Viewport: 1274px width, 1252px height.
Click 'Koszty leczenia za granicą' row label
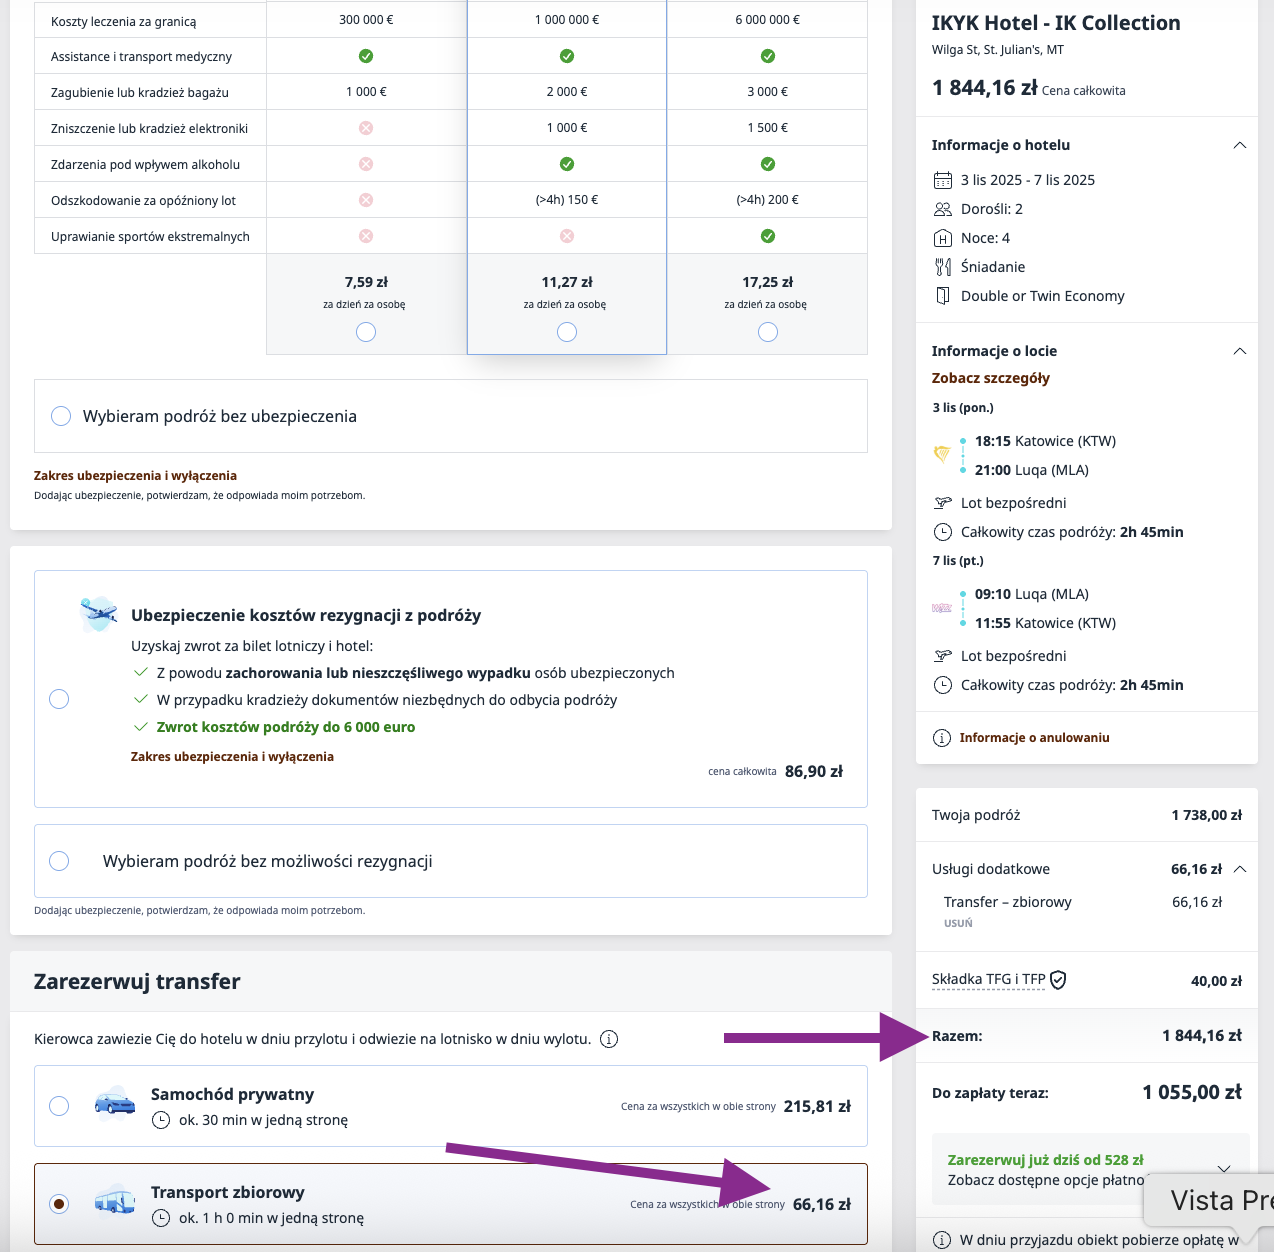coord(124,21)
